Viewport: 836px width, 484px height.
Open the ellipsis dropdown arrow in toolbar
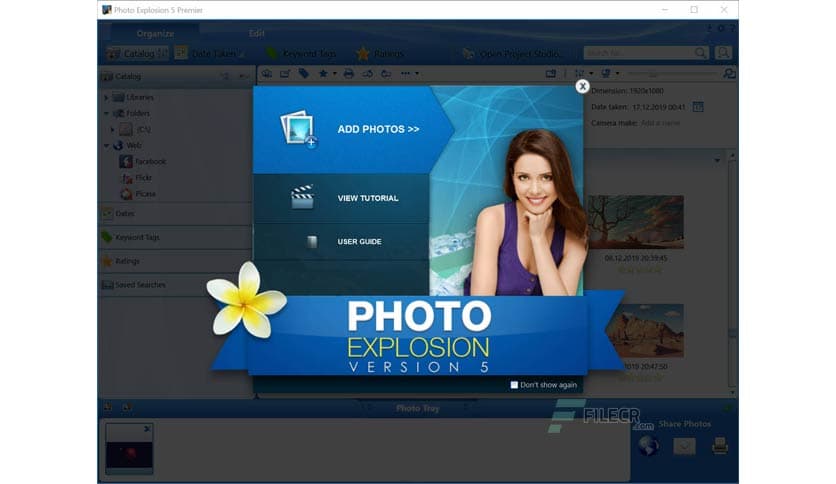(417, 74)
